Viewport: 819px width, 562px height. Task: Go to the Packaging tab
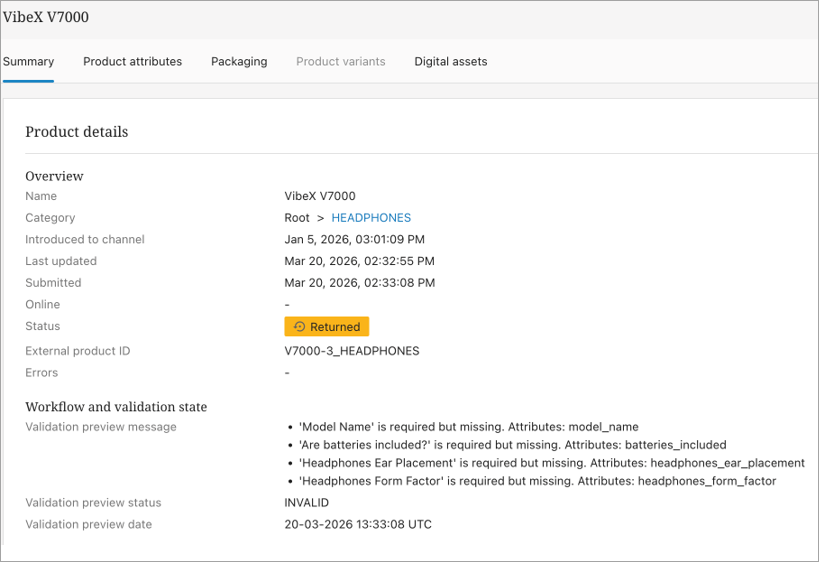point(239,62)
